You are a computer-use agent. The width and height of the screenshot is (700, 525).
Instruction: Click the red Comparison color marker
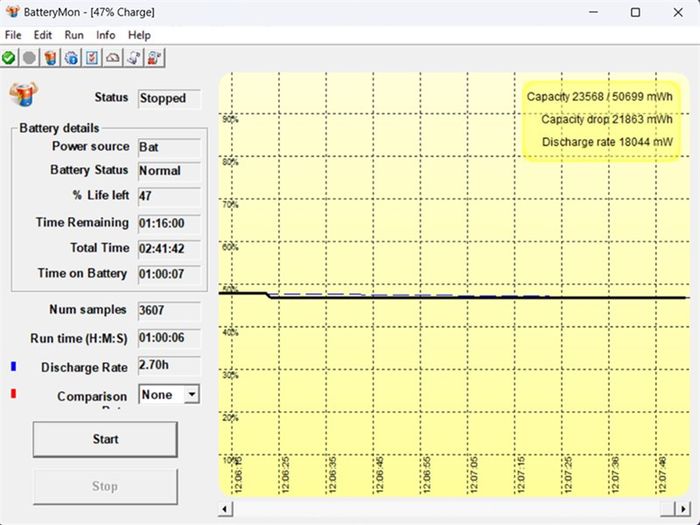click(x=13, y=394)
